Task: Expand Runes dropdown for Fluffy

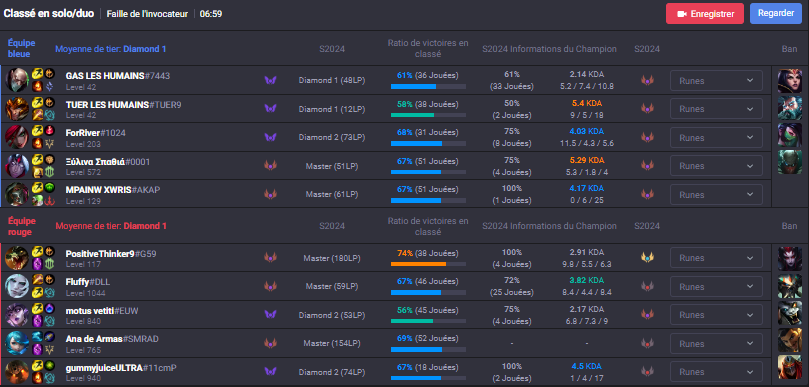Action: tap(716, 286)
